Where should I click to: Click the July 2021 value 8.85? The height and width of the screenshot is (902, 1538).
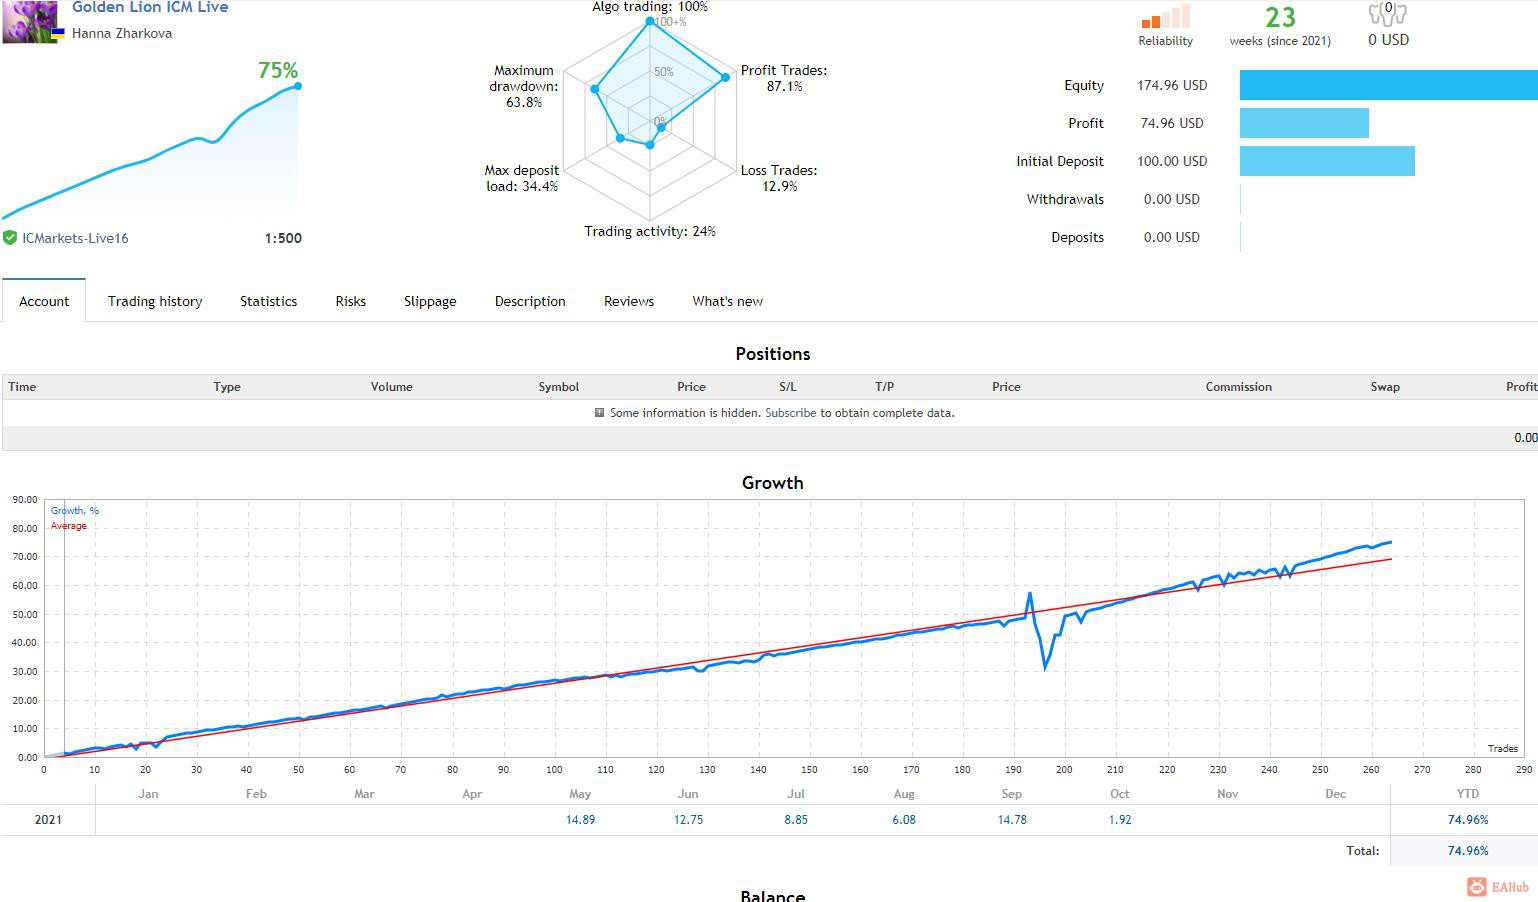pos(796,820)
